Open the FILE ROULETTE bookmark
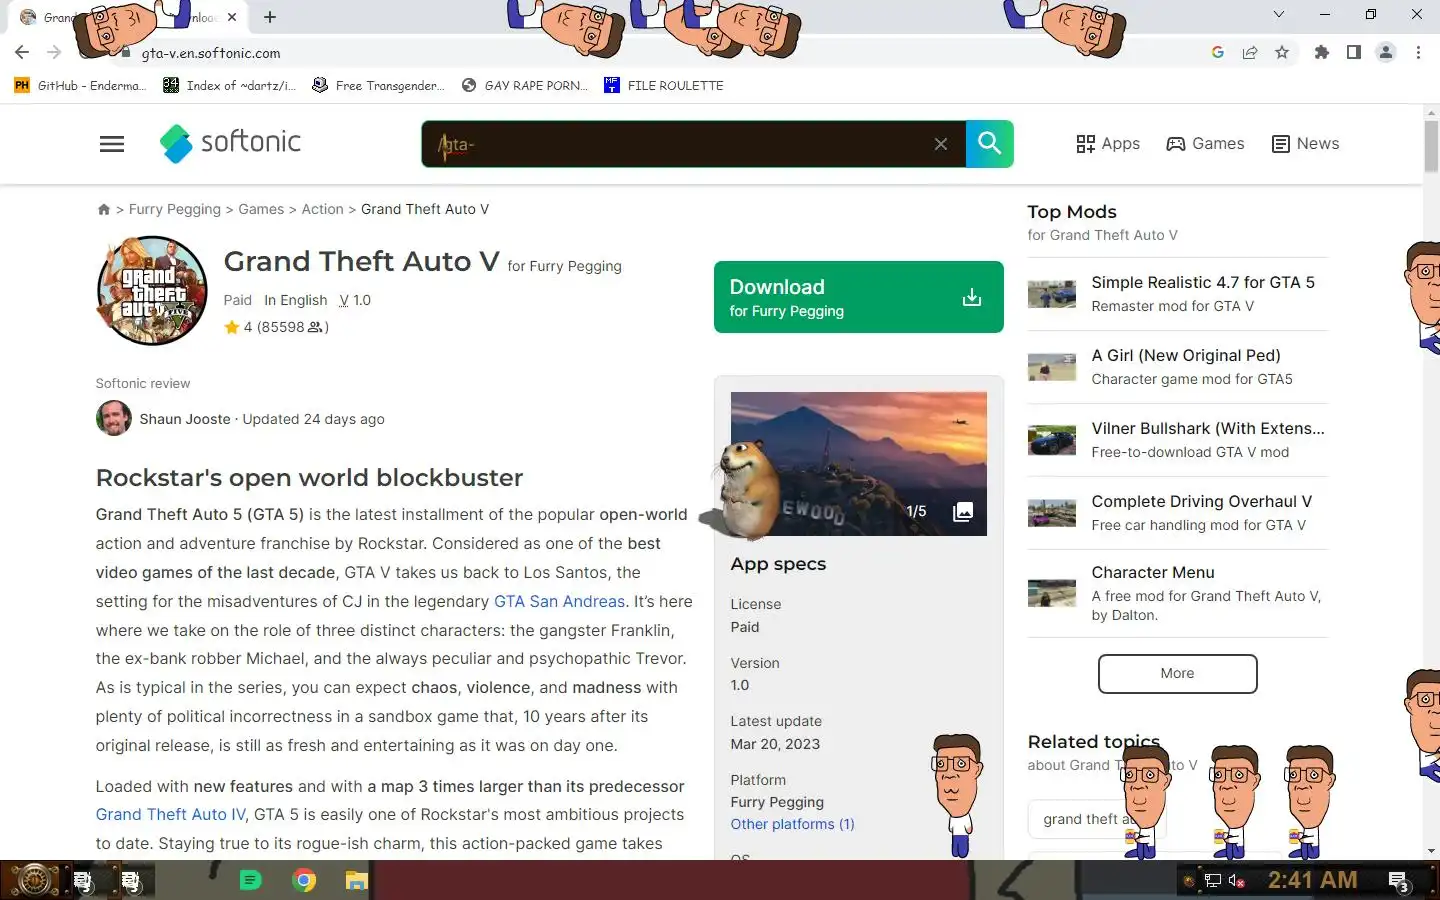 tap(664, 86)
